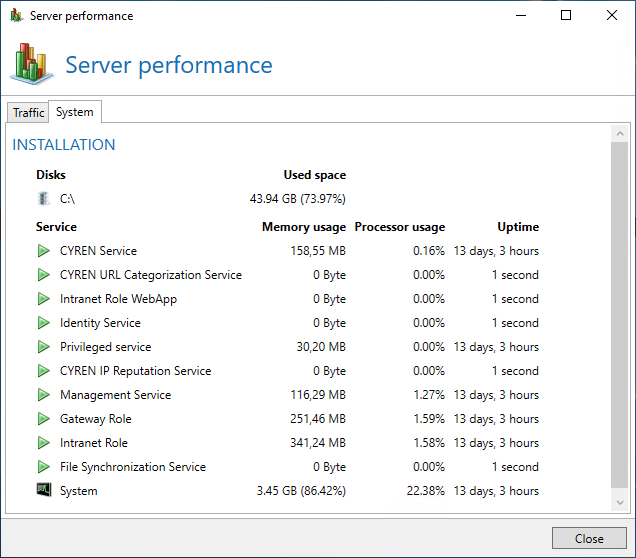The image size is (636, 558).
Task: Maximize the Server performance window
Action: pos(566,15)
